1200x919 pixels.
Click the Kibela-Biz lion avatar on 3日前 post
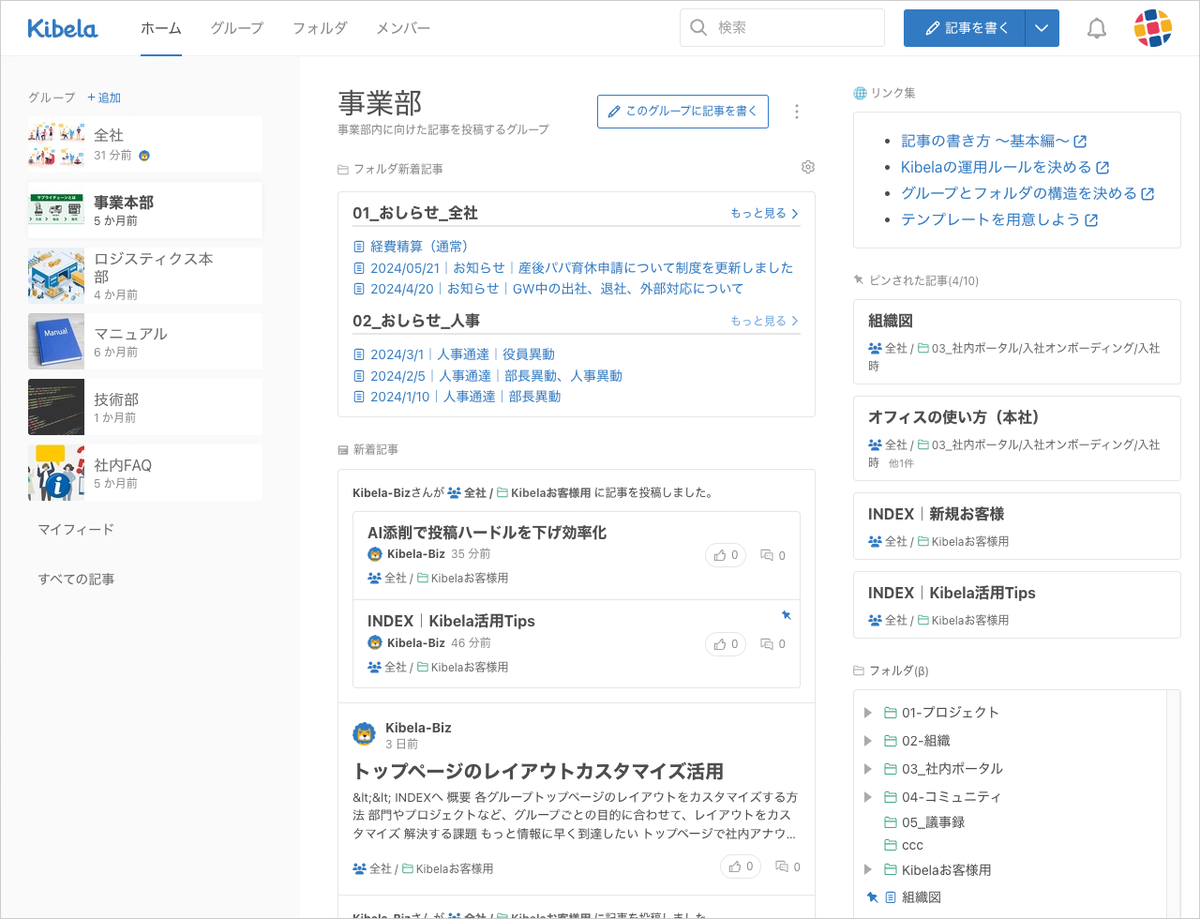click(x=364, y=735)
